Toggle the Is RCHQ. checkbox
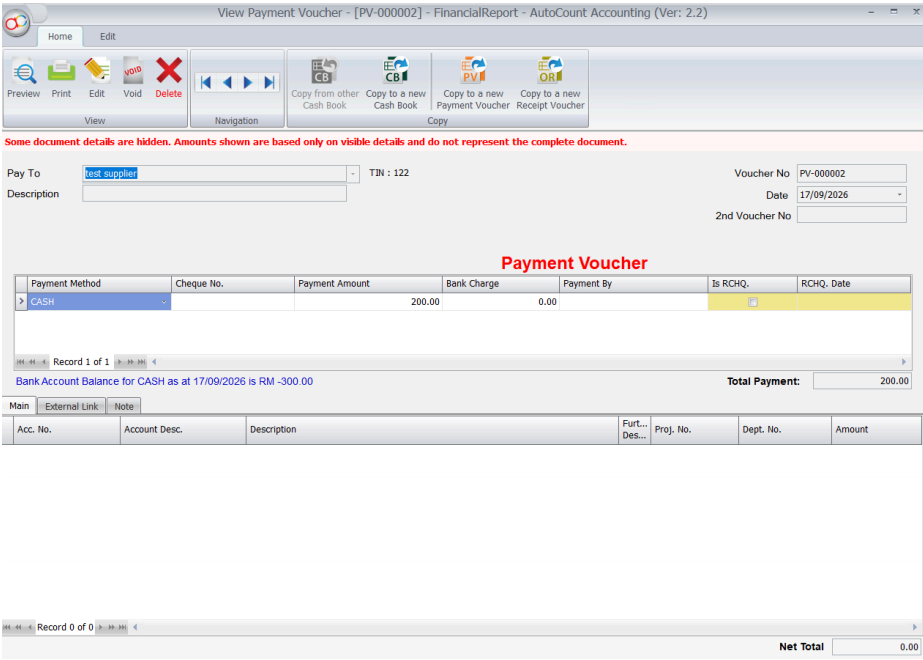This screenshot has height=660, width=923. coord(752,302)
